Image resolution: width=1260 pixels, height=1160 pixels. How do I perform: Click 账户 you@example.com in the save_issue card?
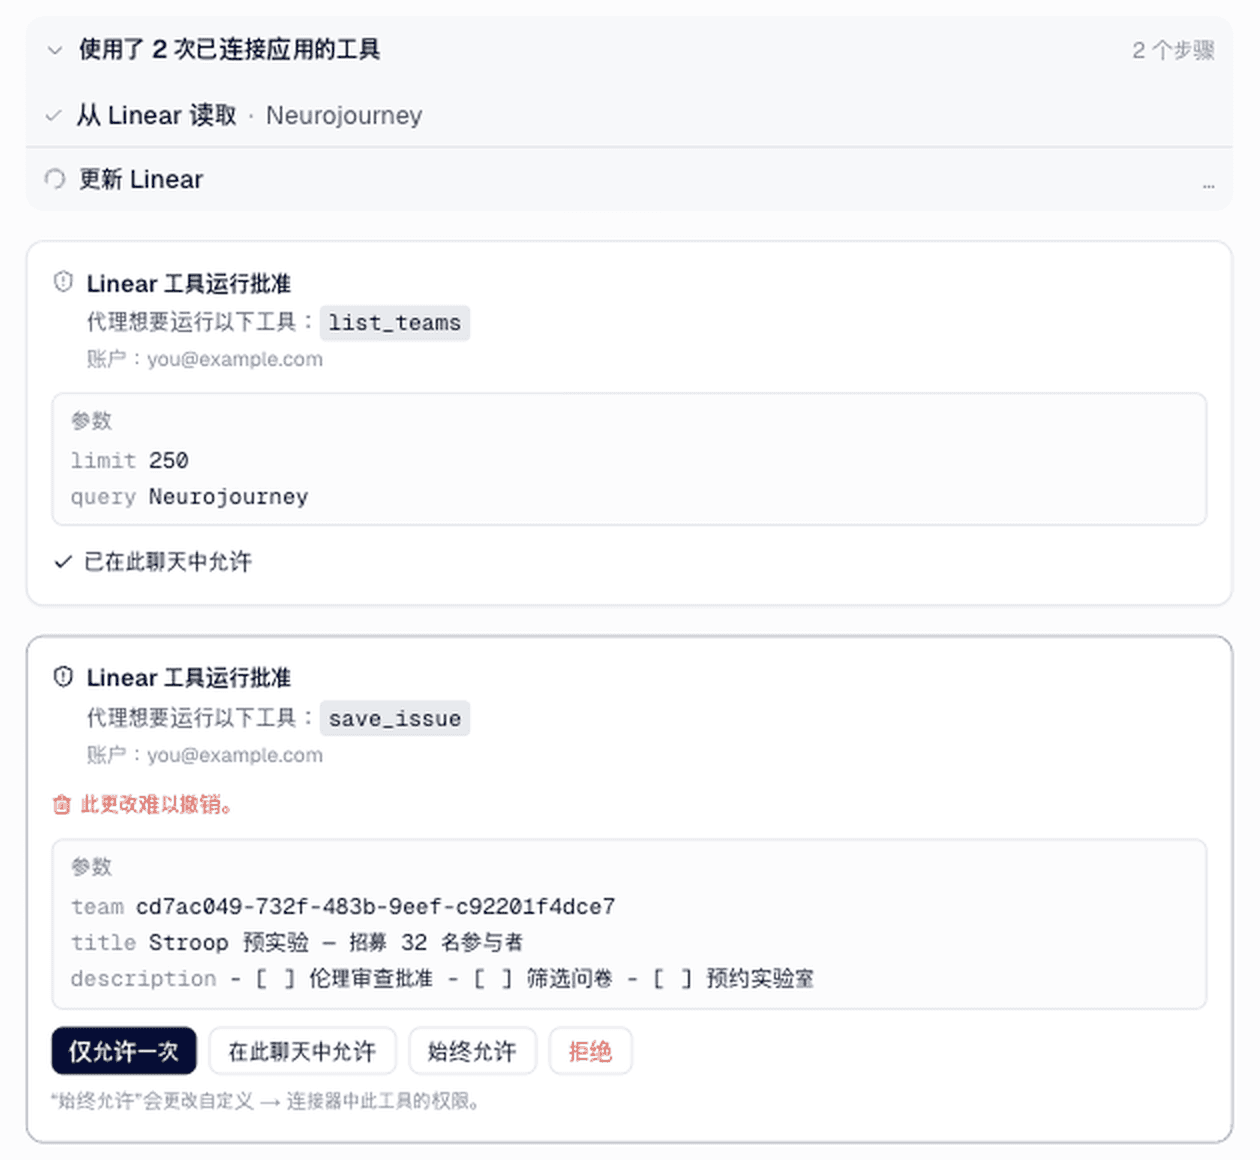(x=205, y=755)
